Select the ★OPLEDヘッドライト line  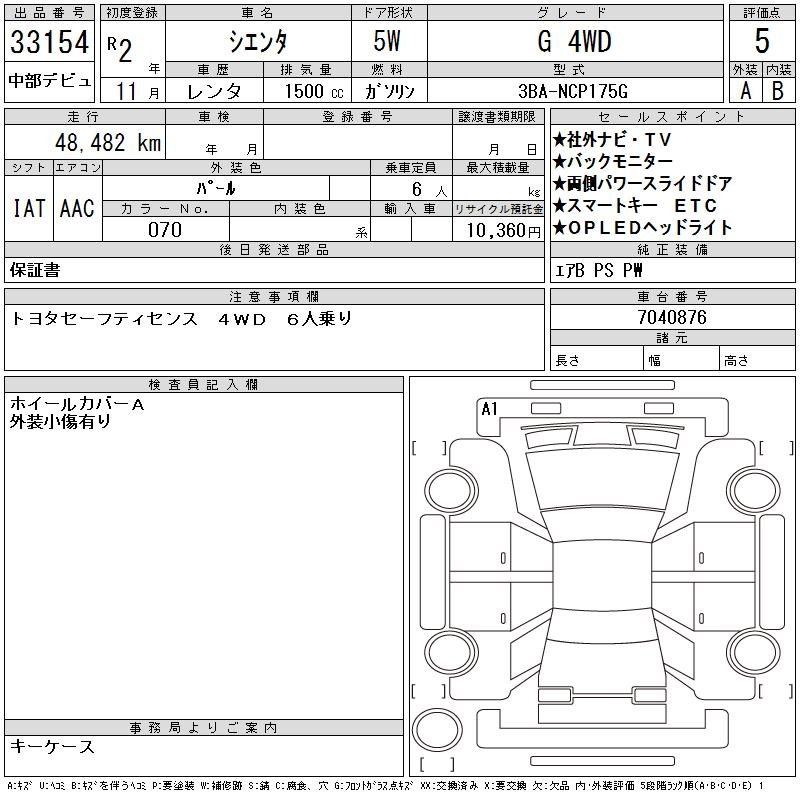(x=642, y=227)
